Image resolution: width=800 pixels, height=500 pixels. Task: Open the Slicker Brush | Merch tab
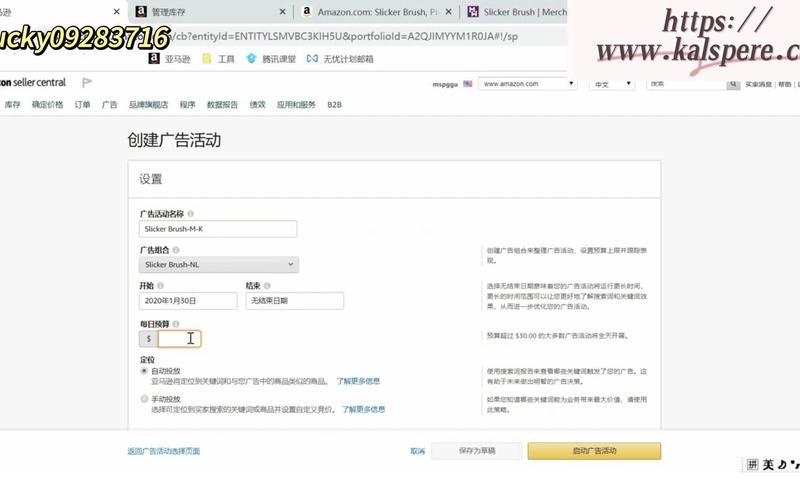coord(515,12)
